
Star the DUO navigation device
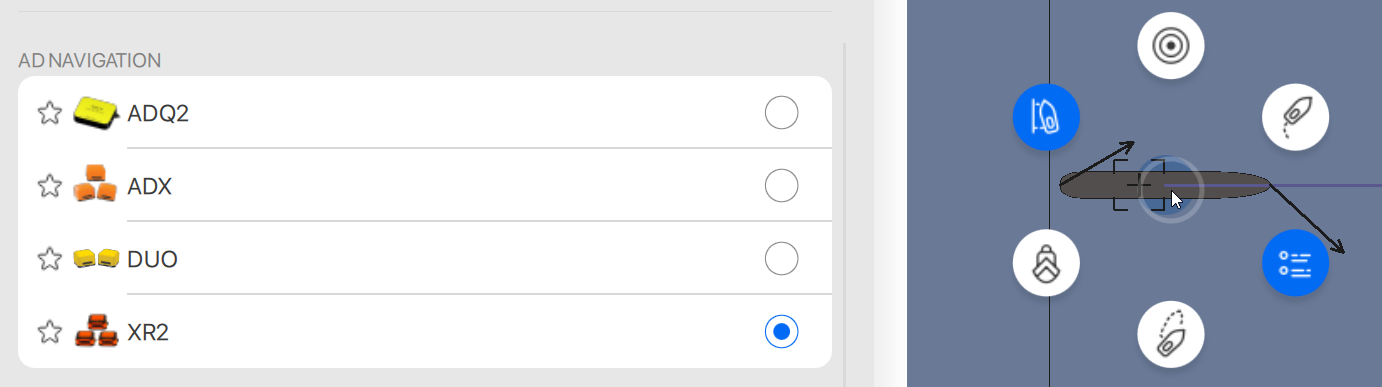[x=49, y=259]
